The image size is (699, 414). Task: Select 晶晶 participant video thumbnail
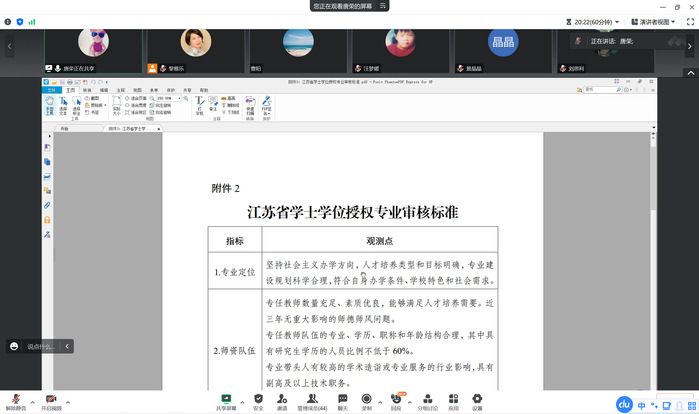coord(502,46)
